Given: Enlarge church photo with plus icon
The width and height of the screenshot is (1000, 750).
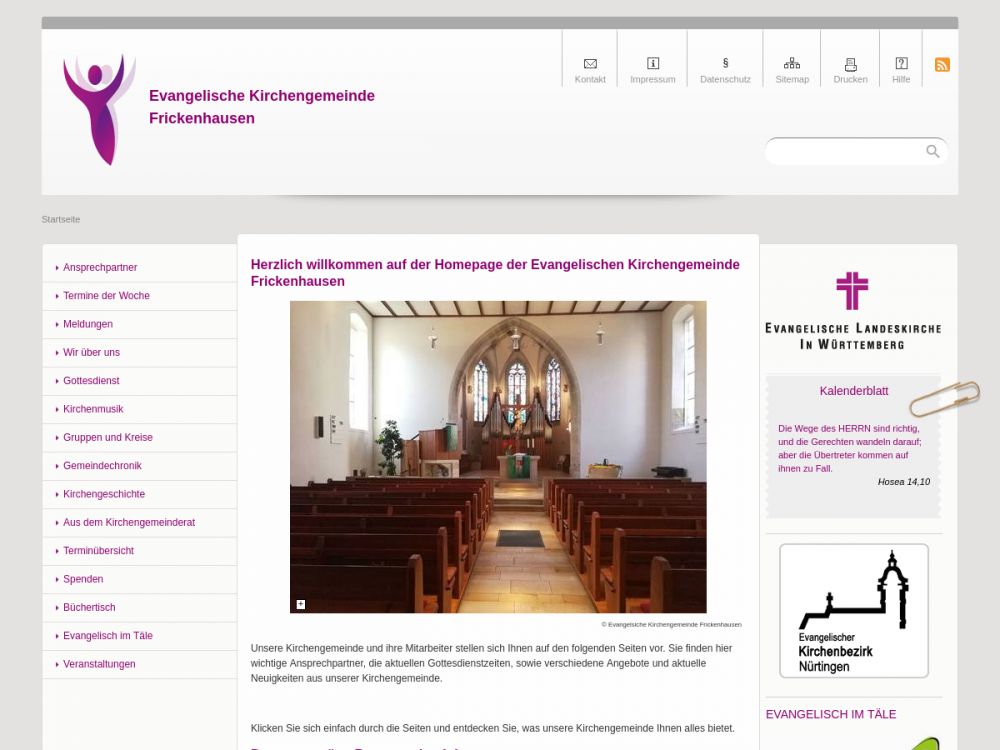Looking at the screenshot, I should pyautogui.click(x=300, y=604).
